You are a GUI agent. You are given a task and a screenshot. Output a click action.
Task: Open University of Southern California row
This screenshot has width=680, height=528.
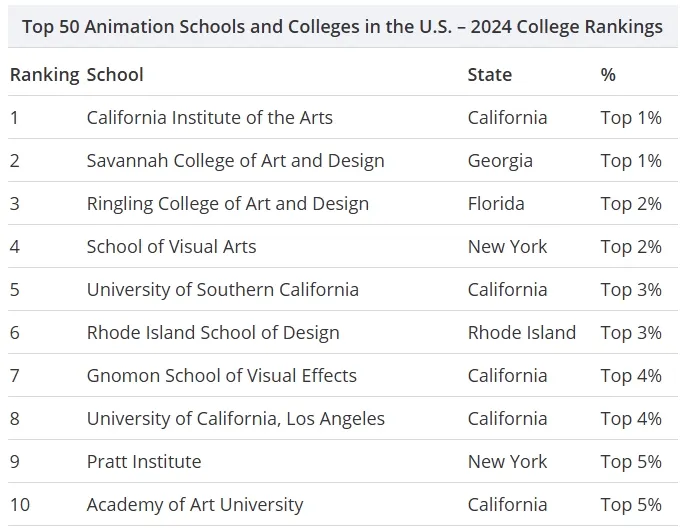[x=343, y=290]
